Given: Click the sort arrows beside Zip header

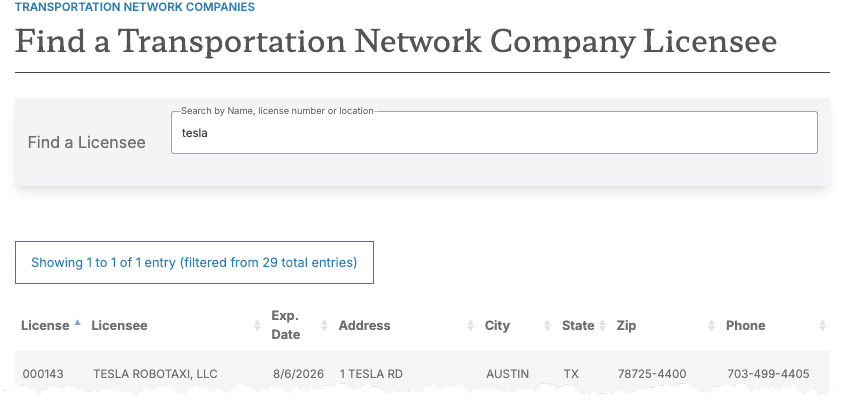Looking at the screenshot, I should click(712, 326).
